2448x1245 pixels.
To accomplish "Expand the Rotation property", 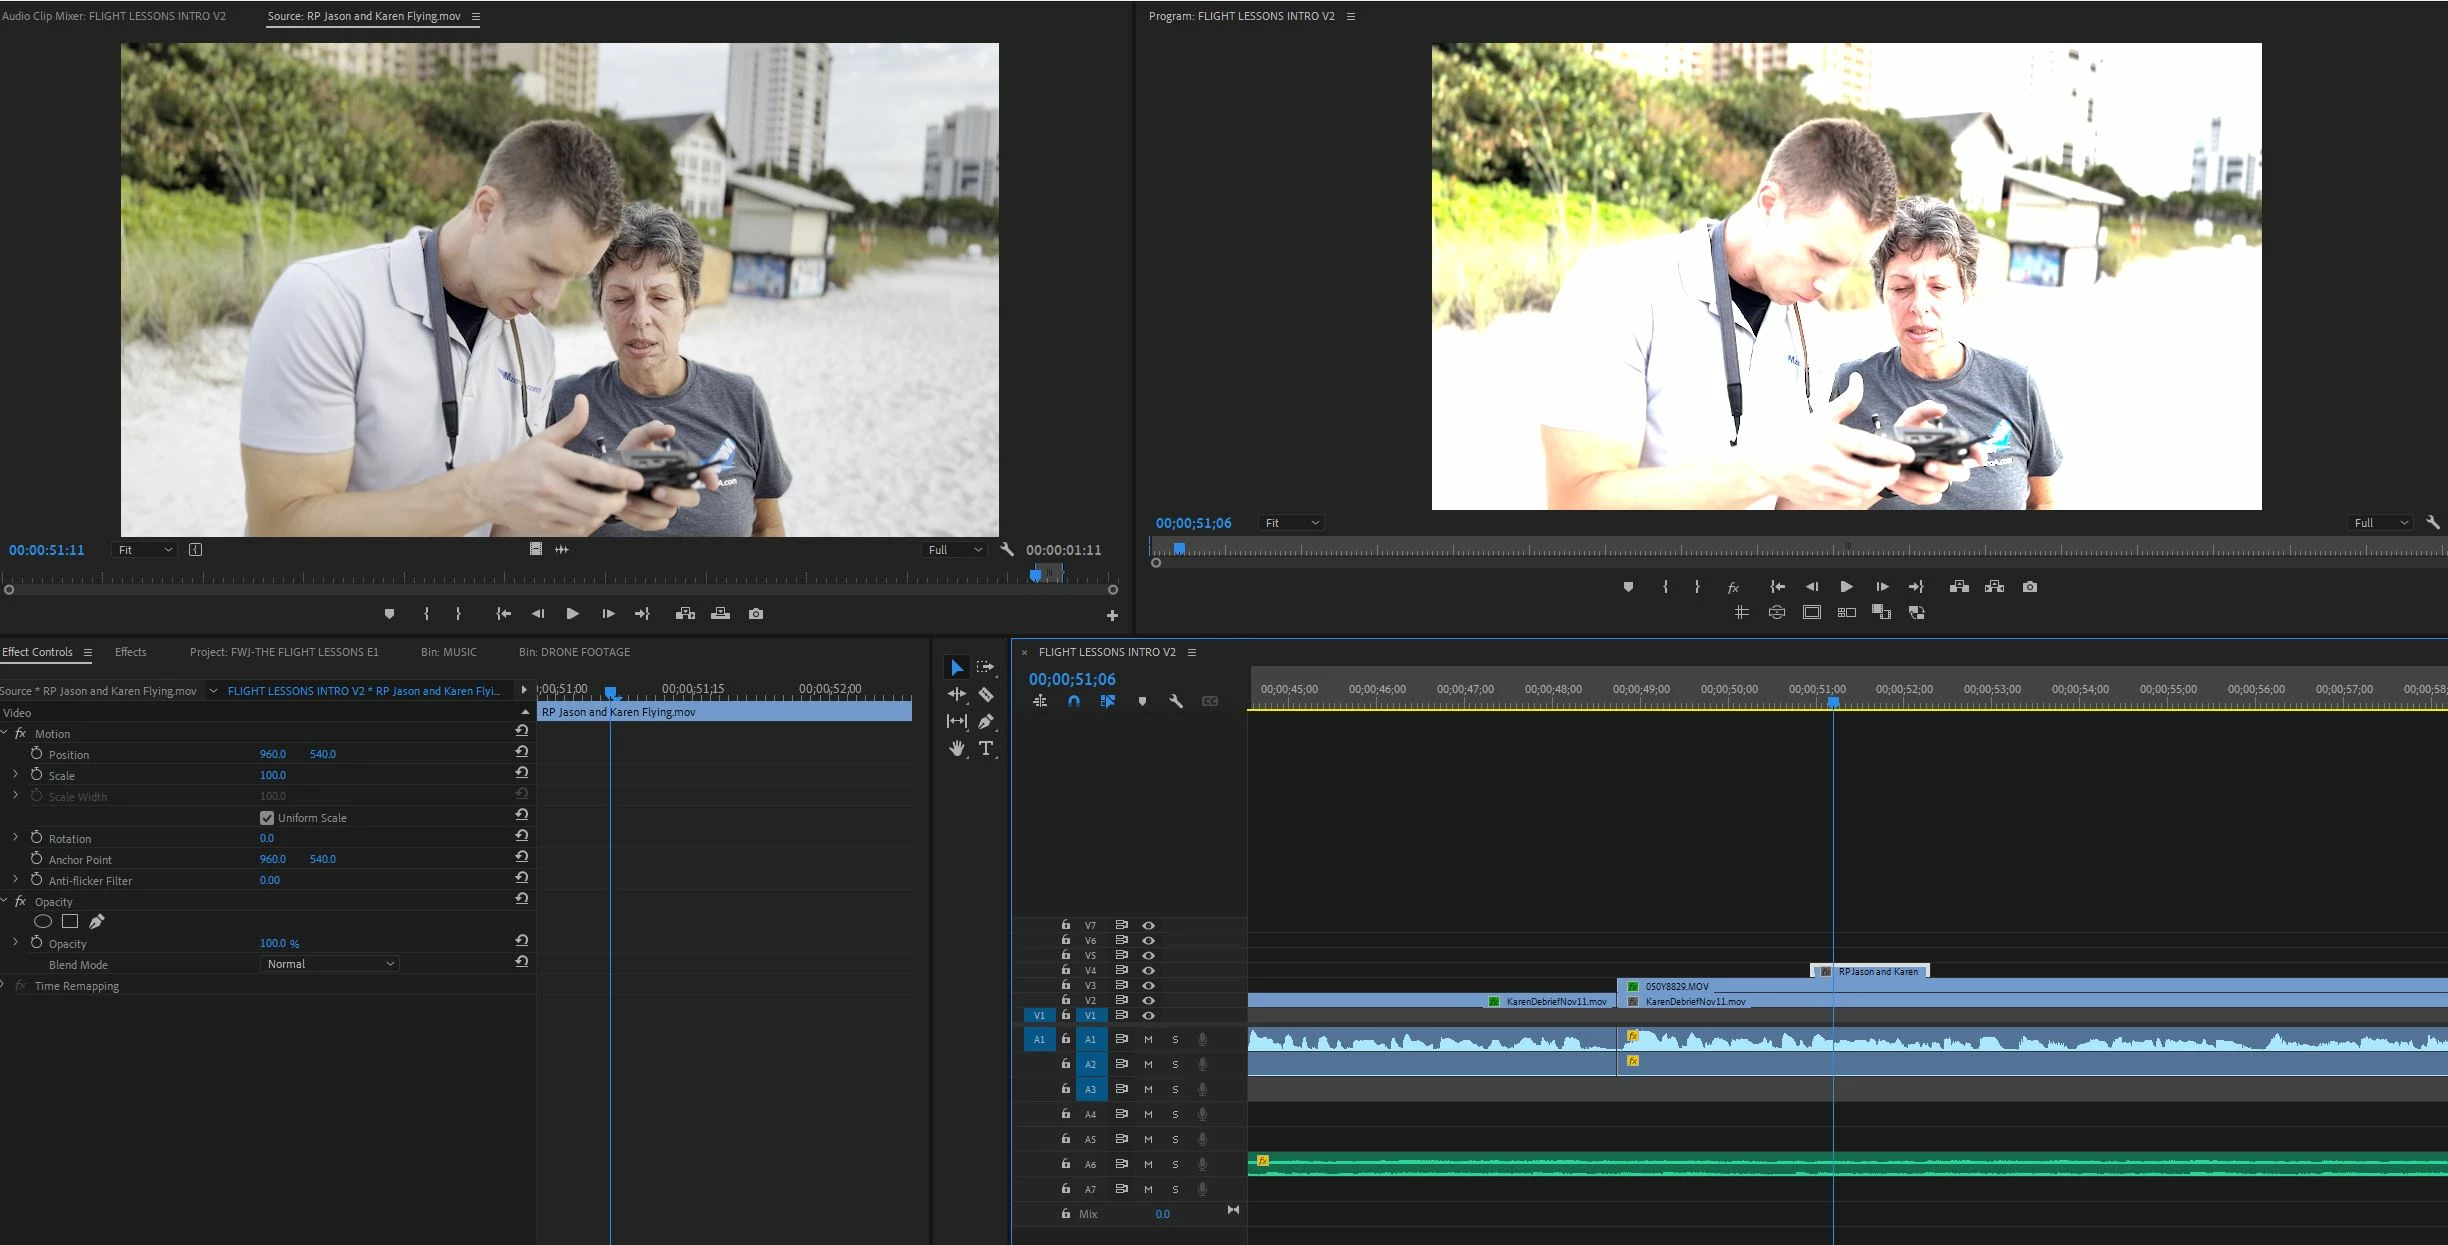I will [15, 838].
